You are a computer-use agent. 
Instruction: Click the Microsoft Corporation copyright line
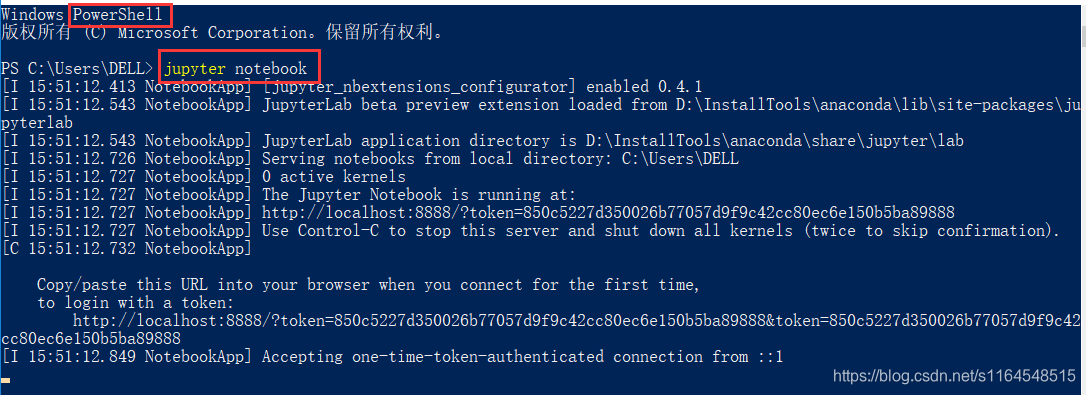point(222,33)
